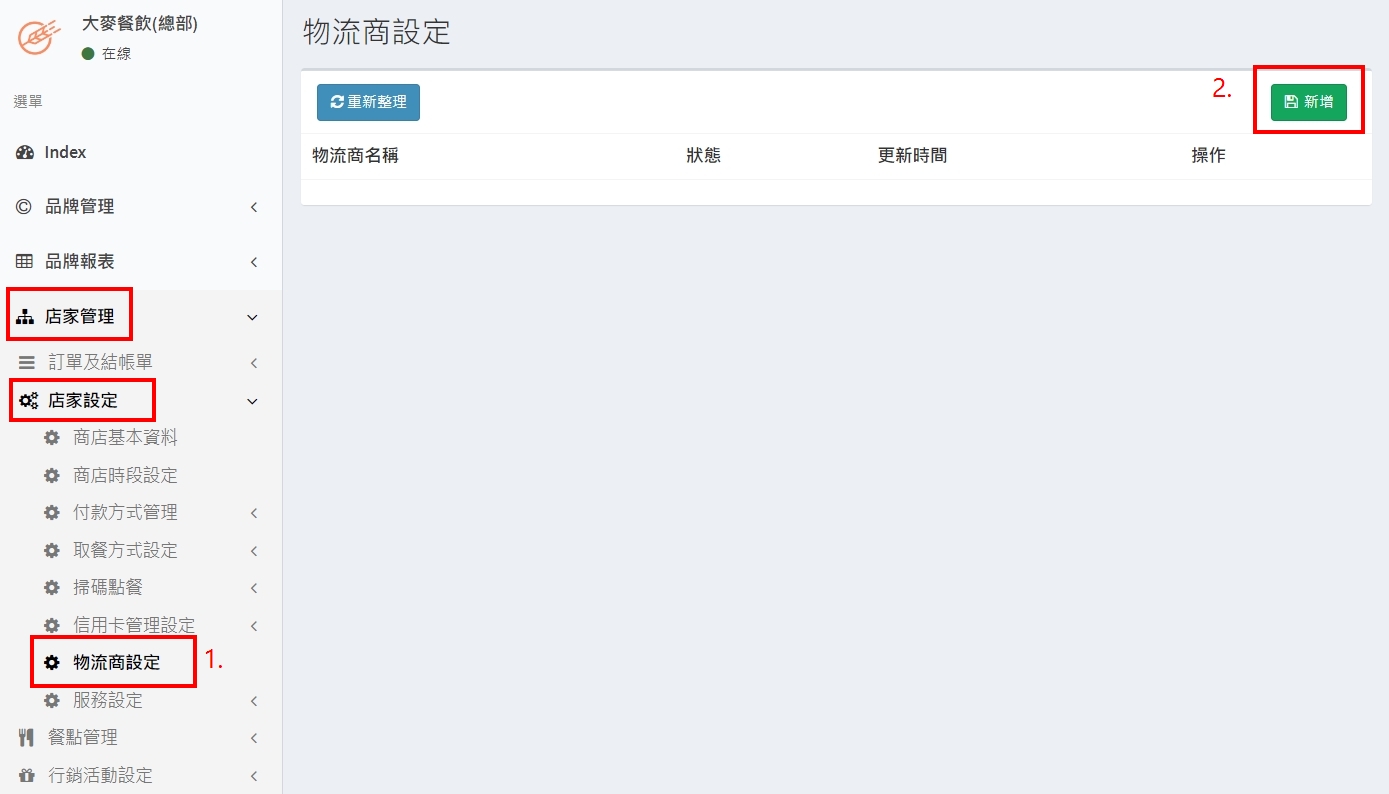Image resolution: width=1389 pixels, height=794 pixels.
Task: Click the 更新時間 column header
Action: click(912, 156)
